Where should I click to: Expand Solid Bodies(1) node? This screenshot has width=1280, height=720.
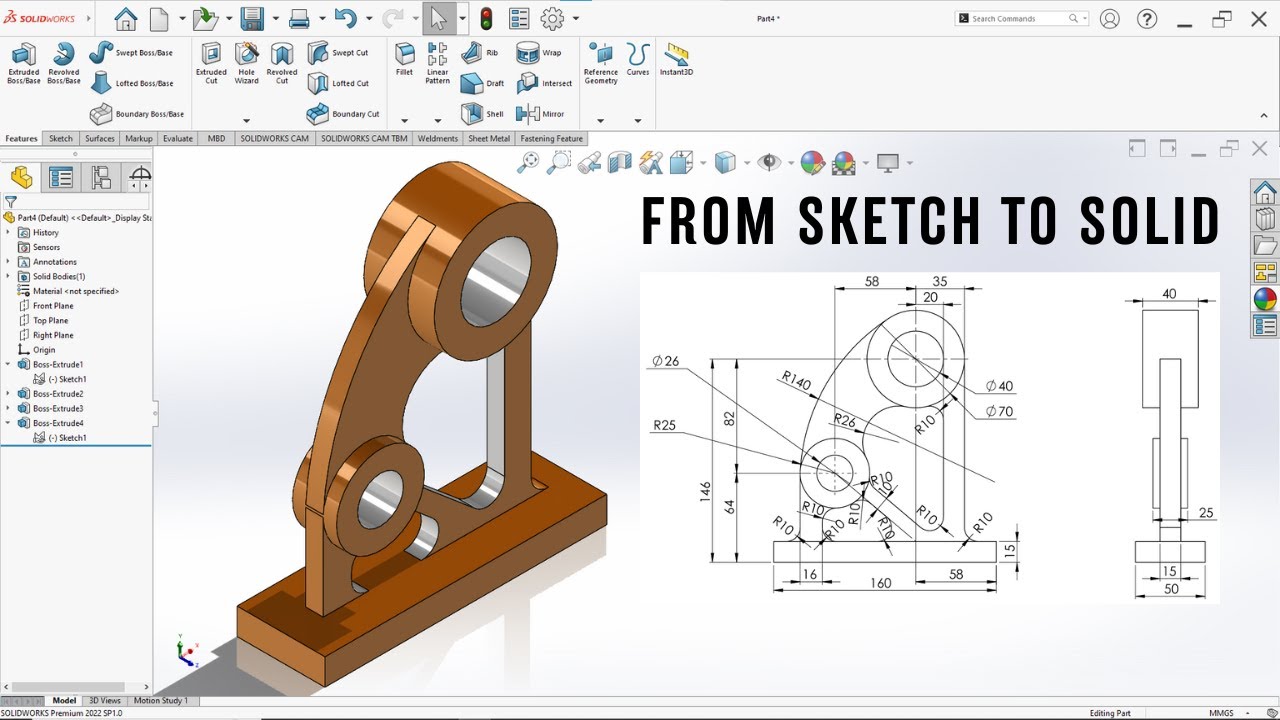(x=9, y=276)
